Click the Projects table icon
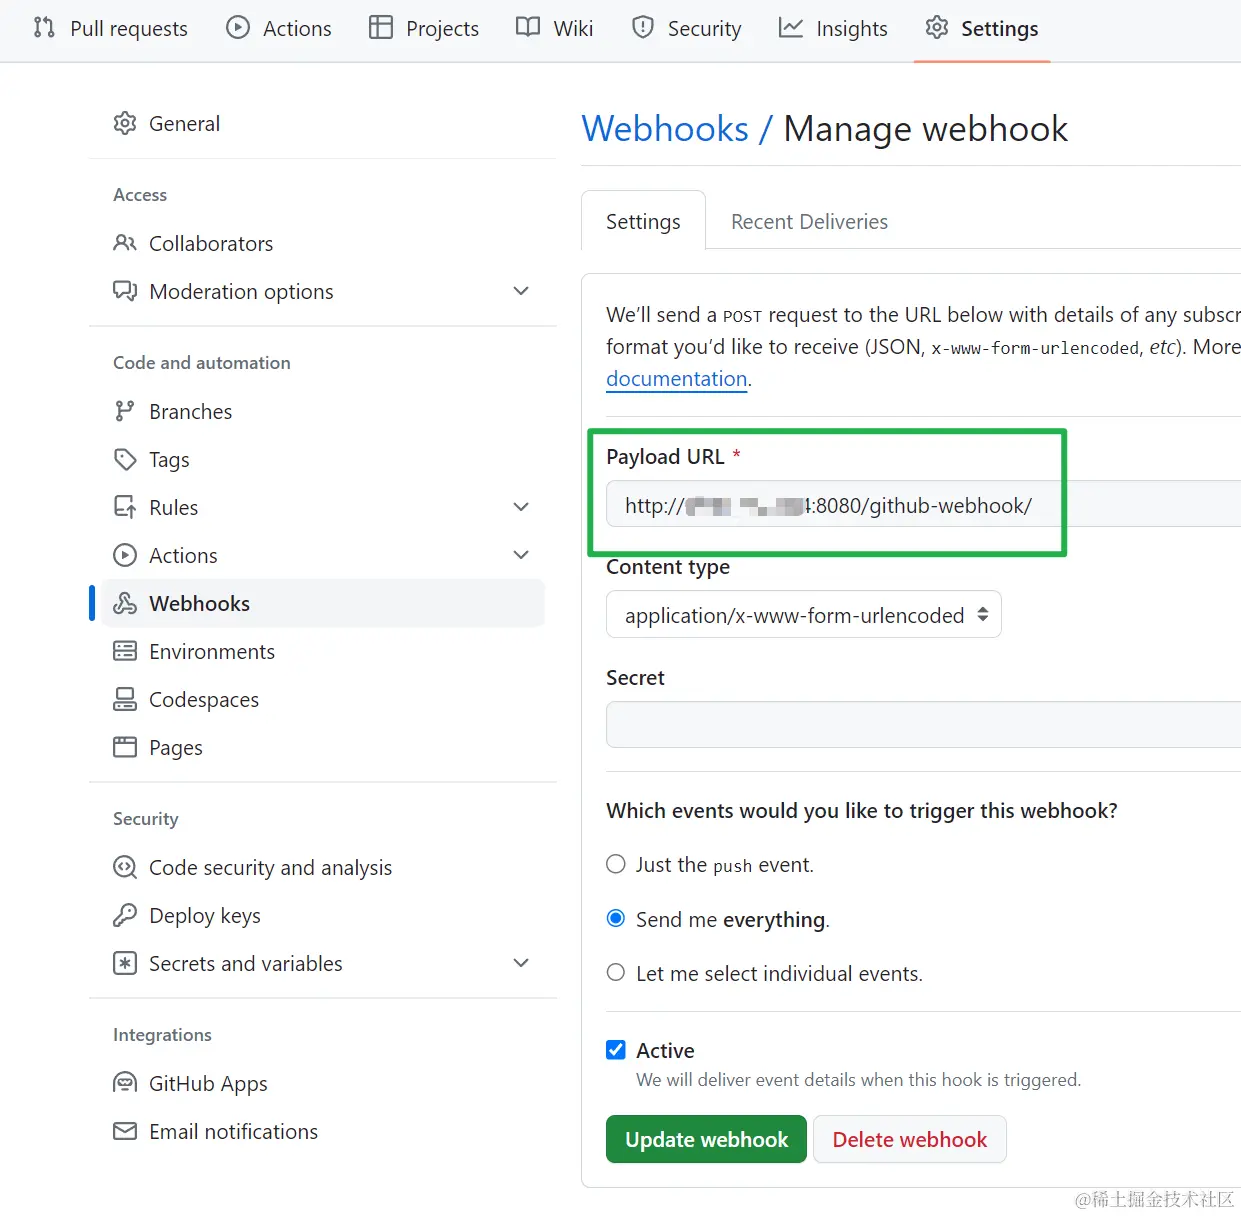 (x=381, y=28)
